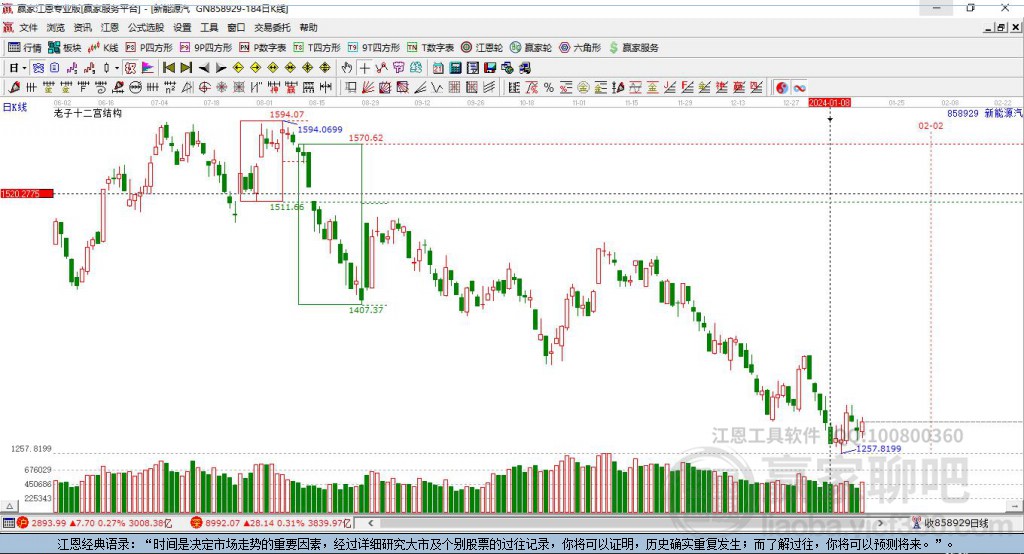Open the 公式选股 menu
This screenshot has width=1024, height=554.
click(x=146, y=27)
